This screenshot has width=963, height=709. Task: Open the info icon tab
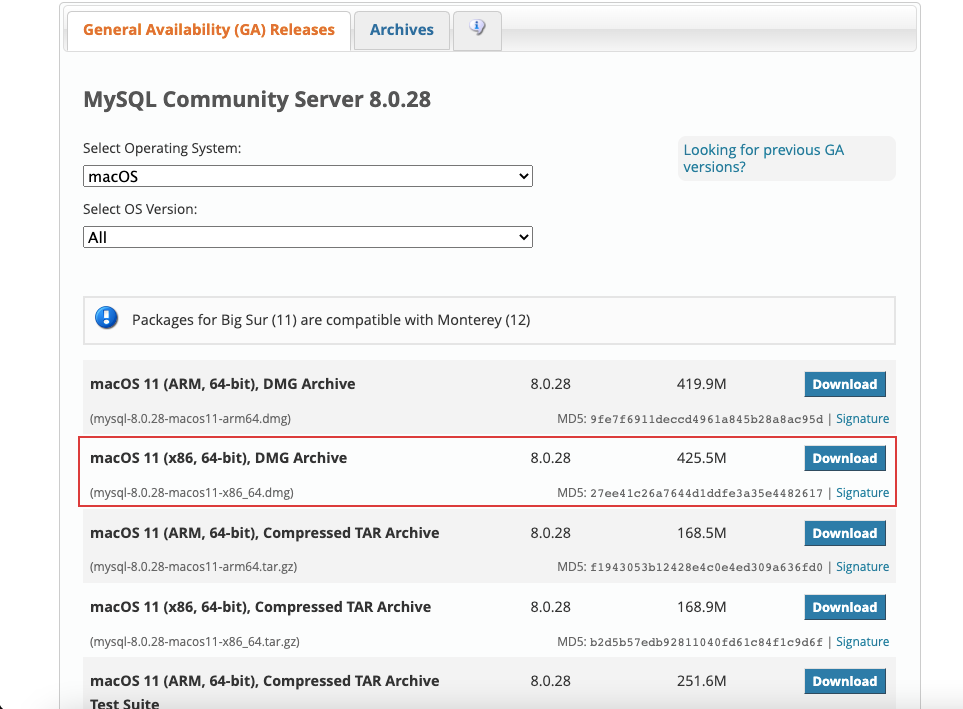[x=477, y=29]
